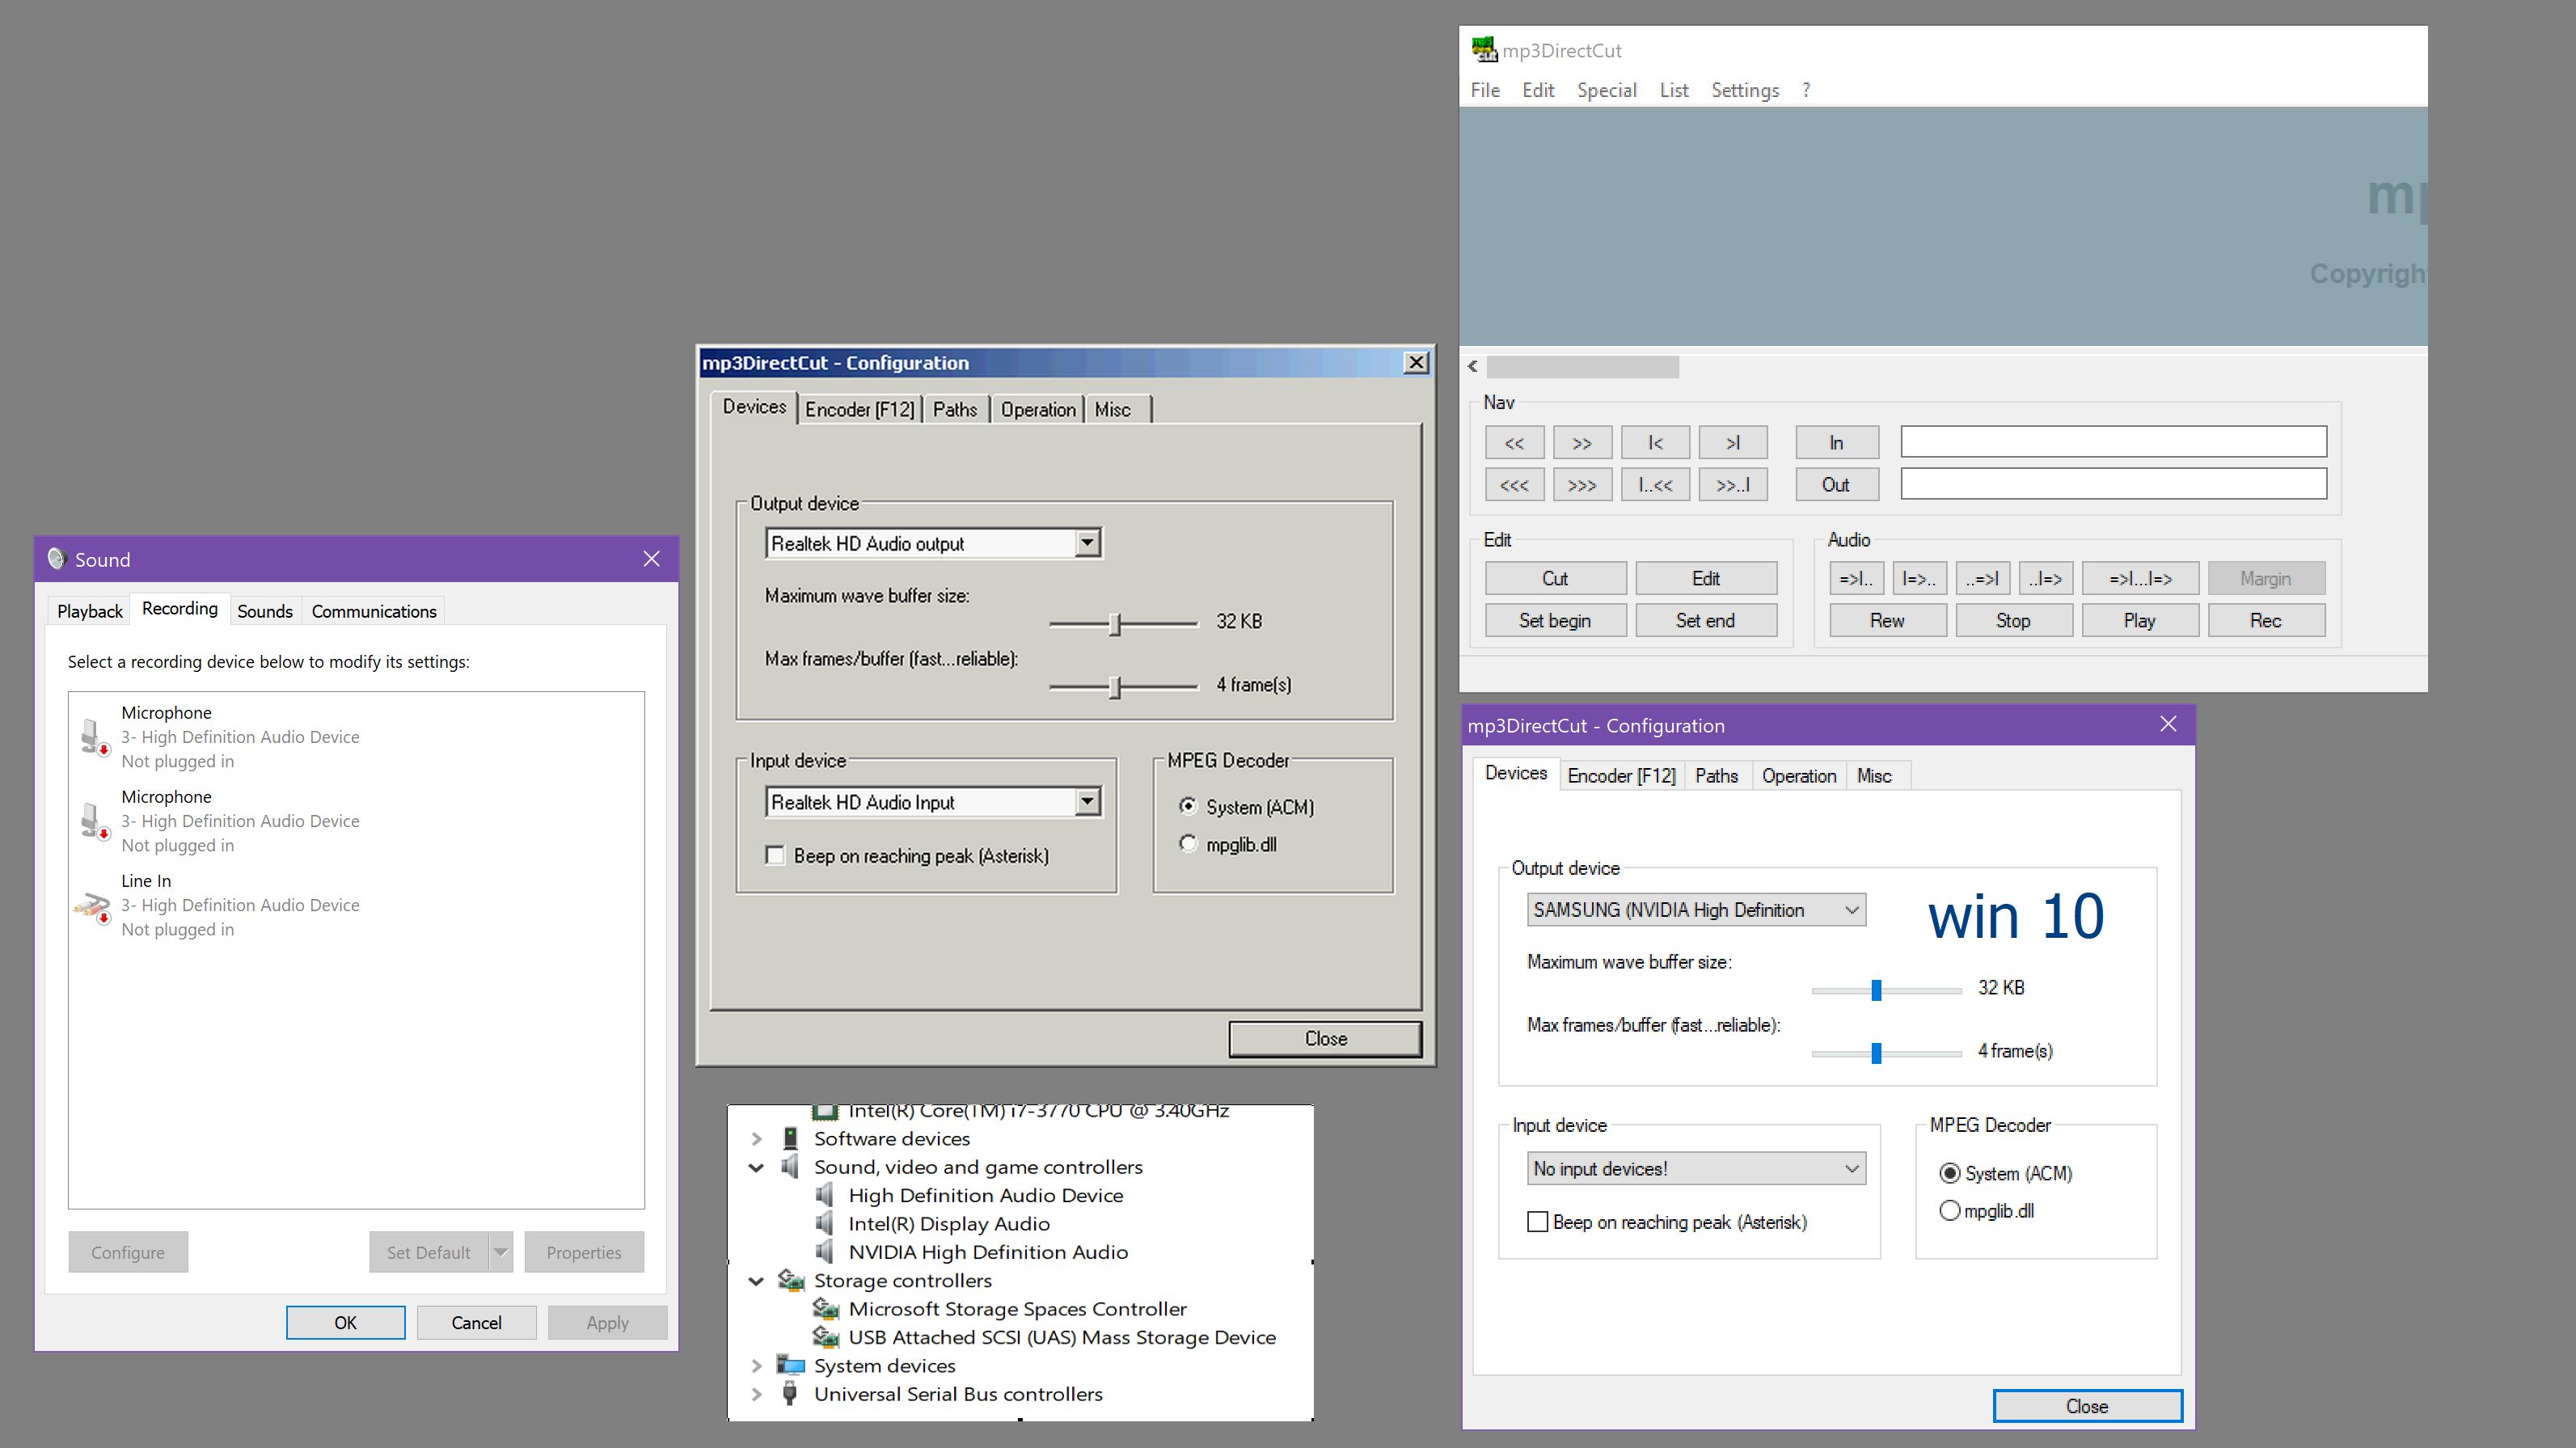The image size is (2576, 1448).
Task: Select System (ACM) decoder in gray dialog
Action: coord(1188,806)
